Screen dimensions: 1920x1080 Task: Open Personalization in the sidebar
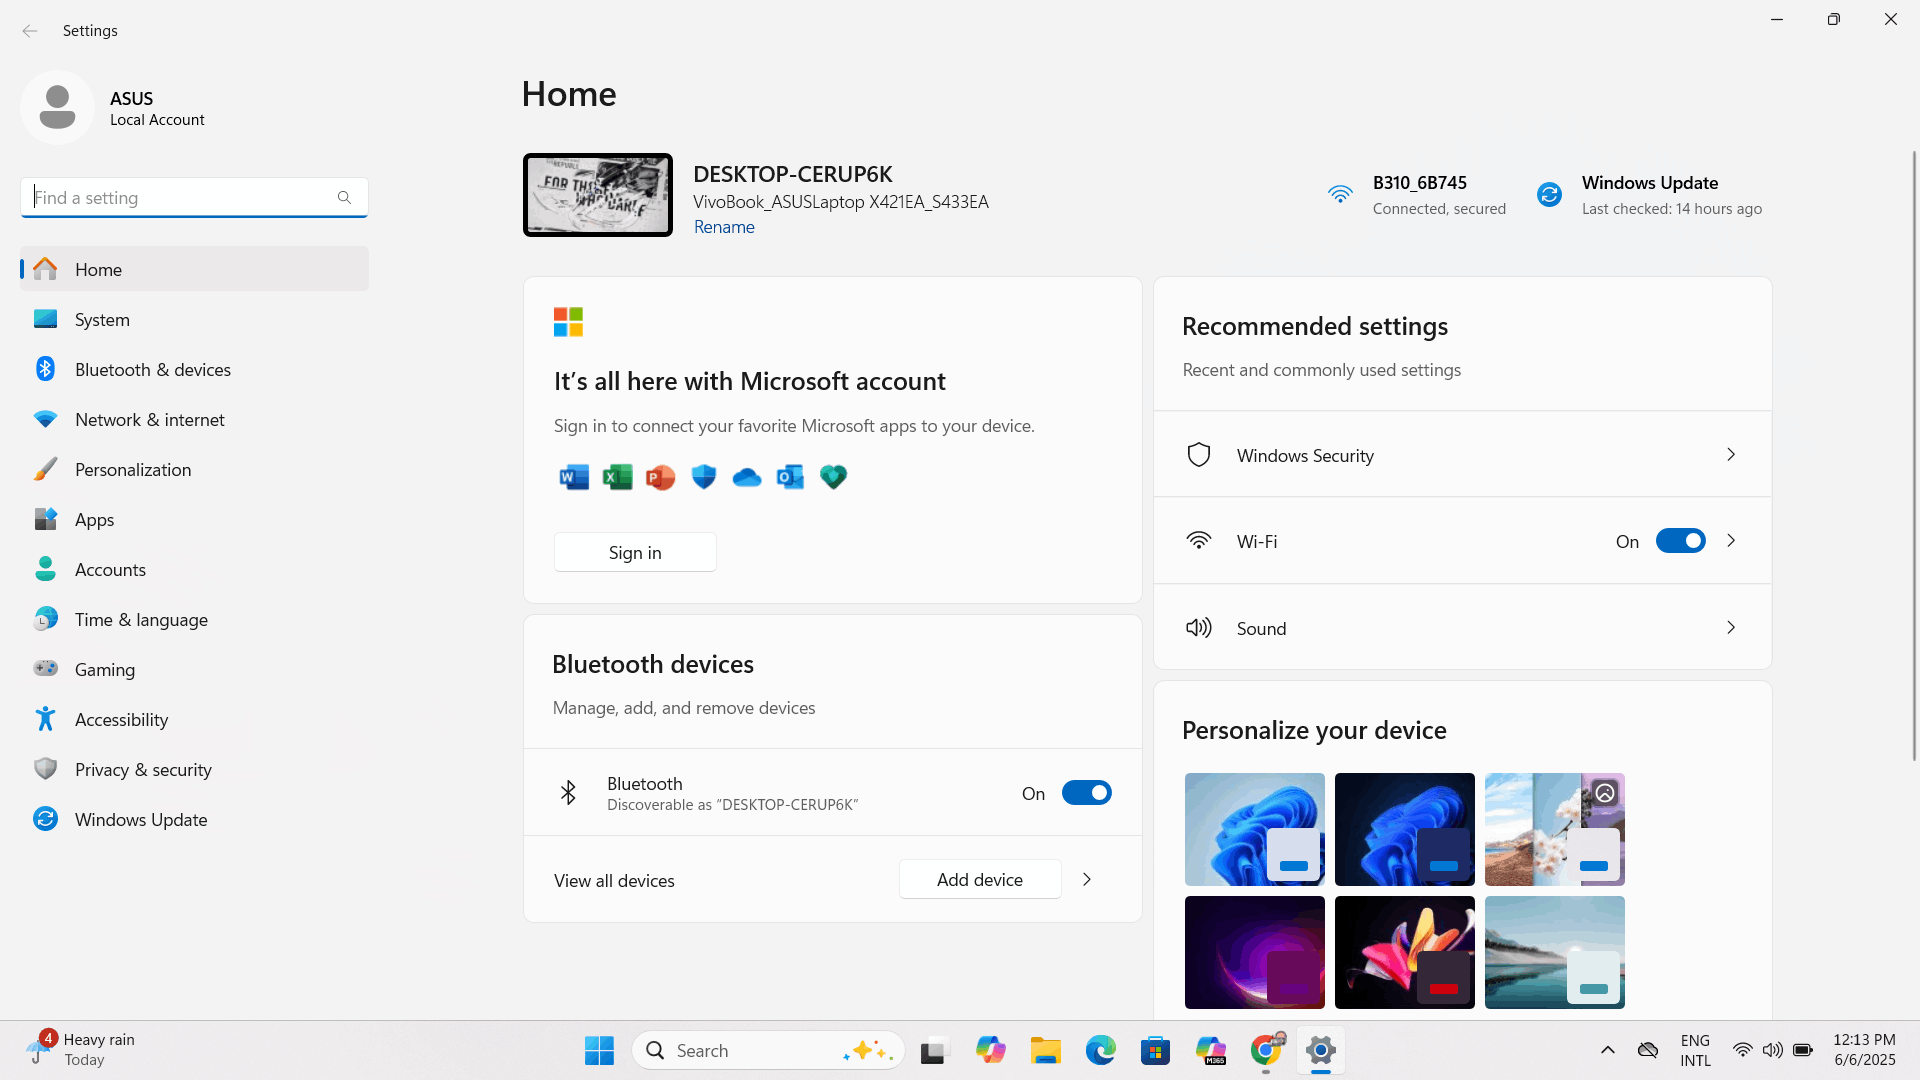[x=133, y=470]
